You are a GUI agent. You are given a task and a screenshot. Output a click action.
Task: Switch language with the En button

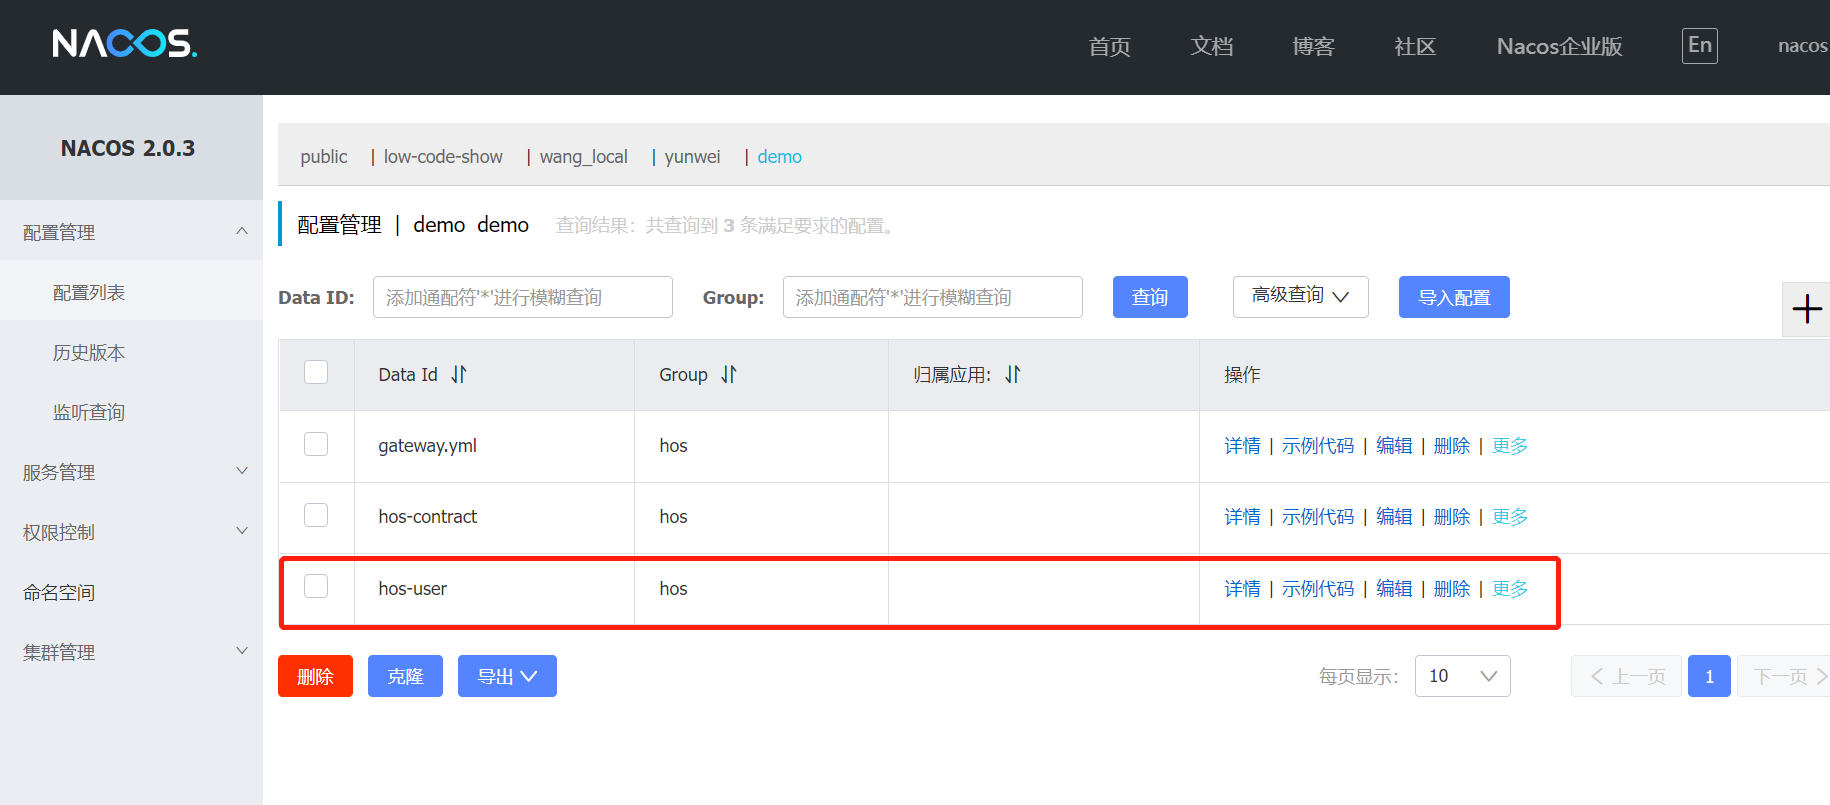pyautogui.click(x=1699, y=45)
